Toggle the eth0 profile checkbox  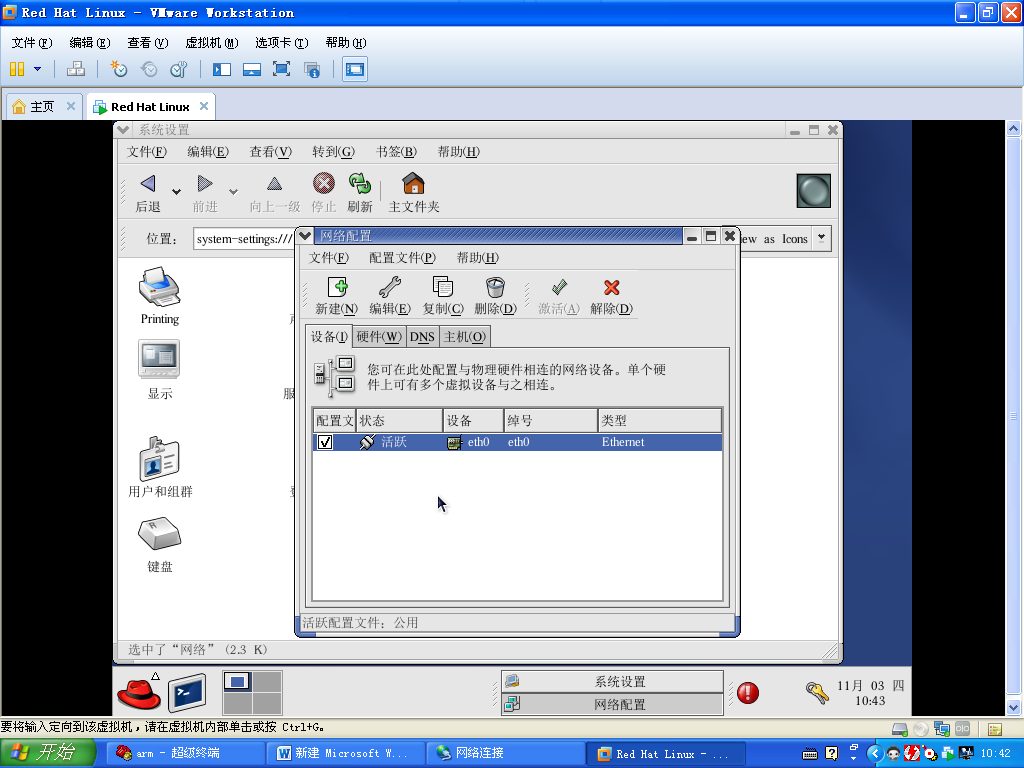pos(325,442)
